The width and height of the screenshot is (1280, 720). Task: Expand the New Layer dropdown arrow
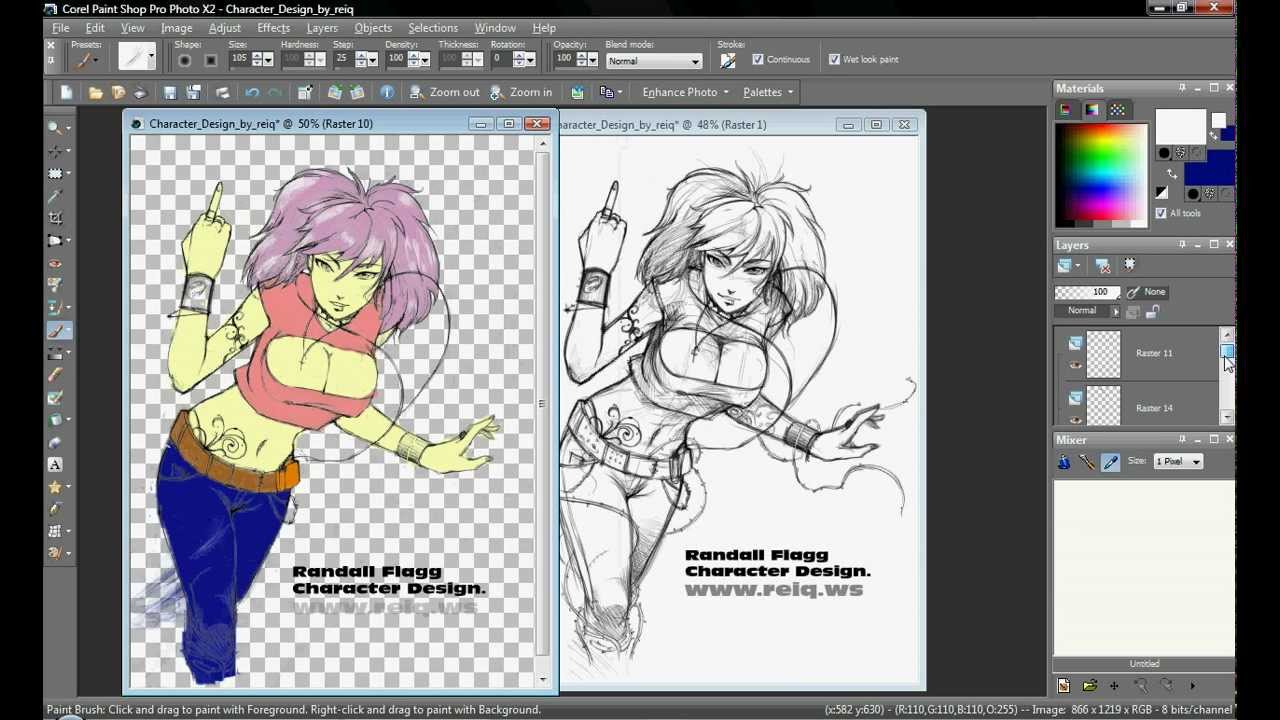click(x=1077, y=265)
